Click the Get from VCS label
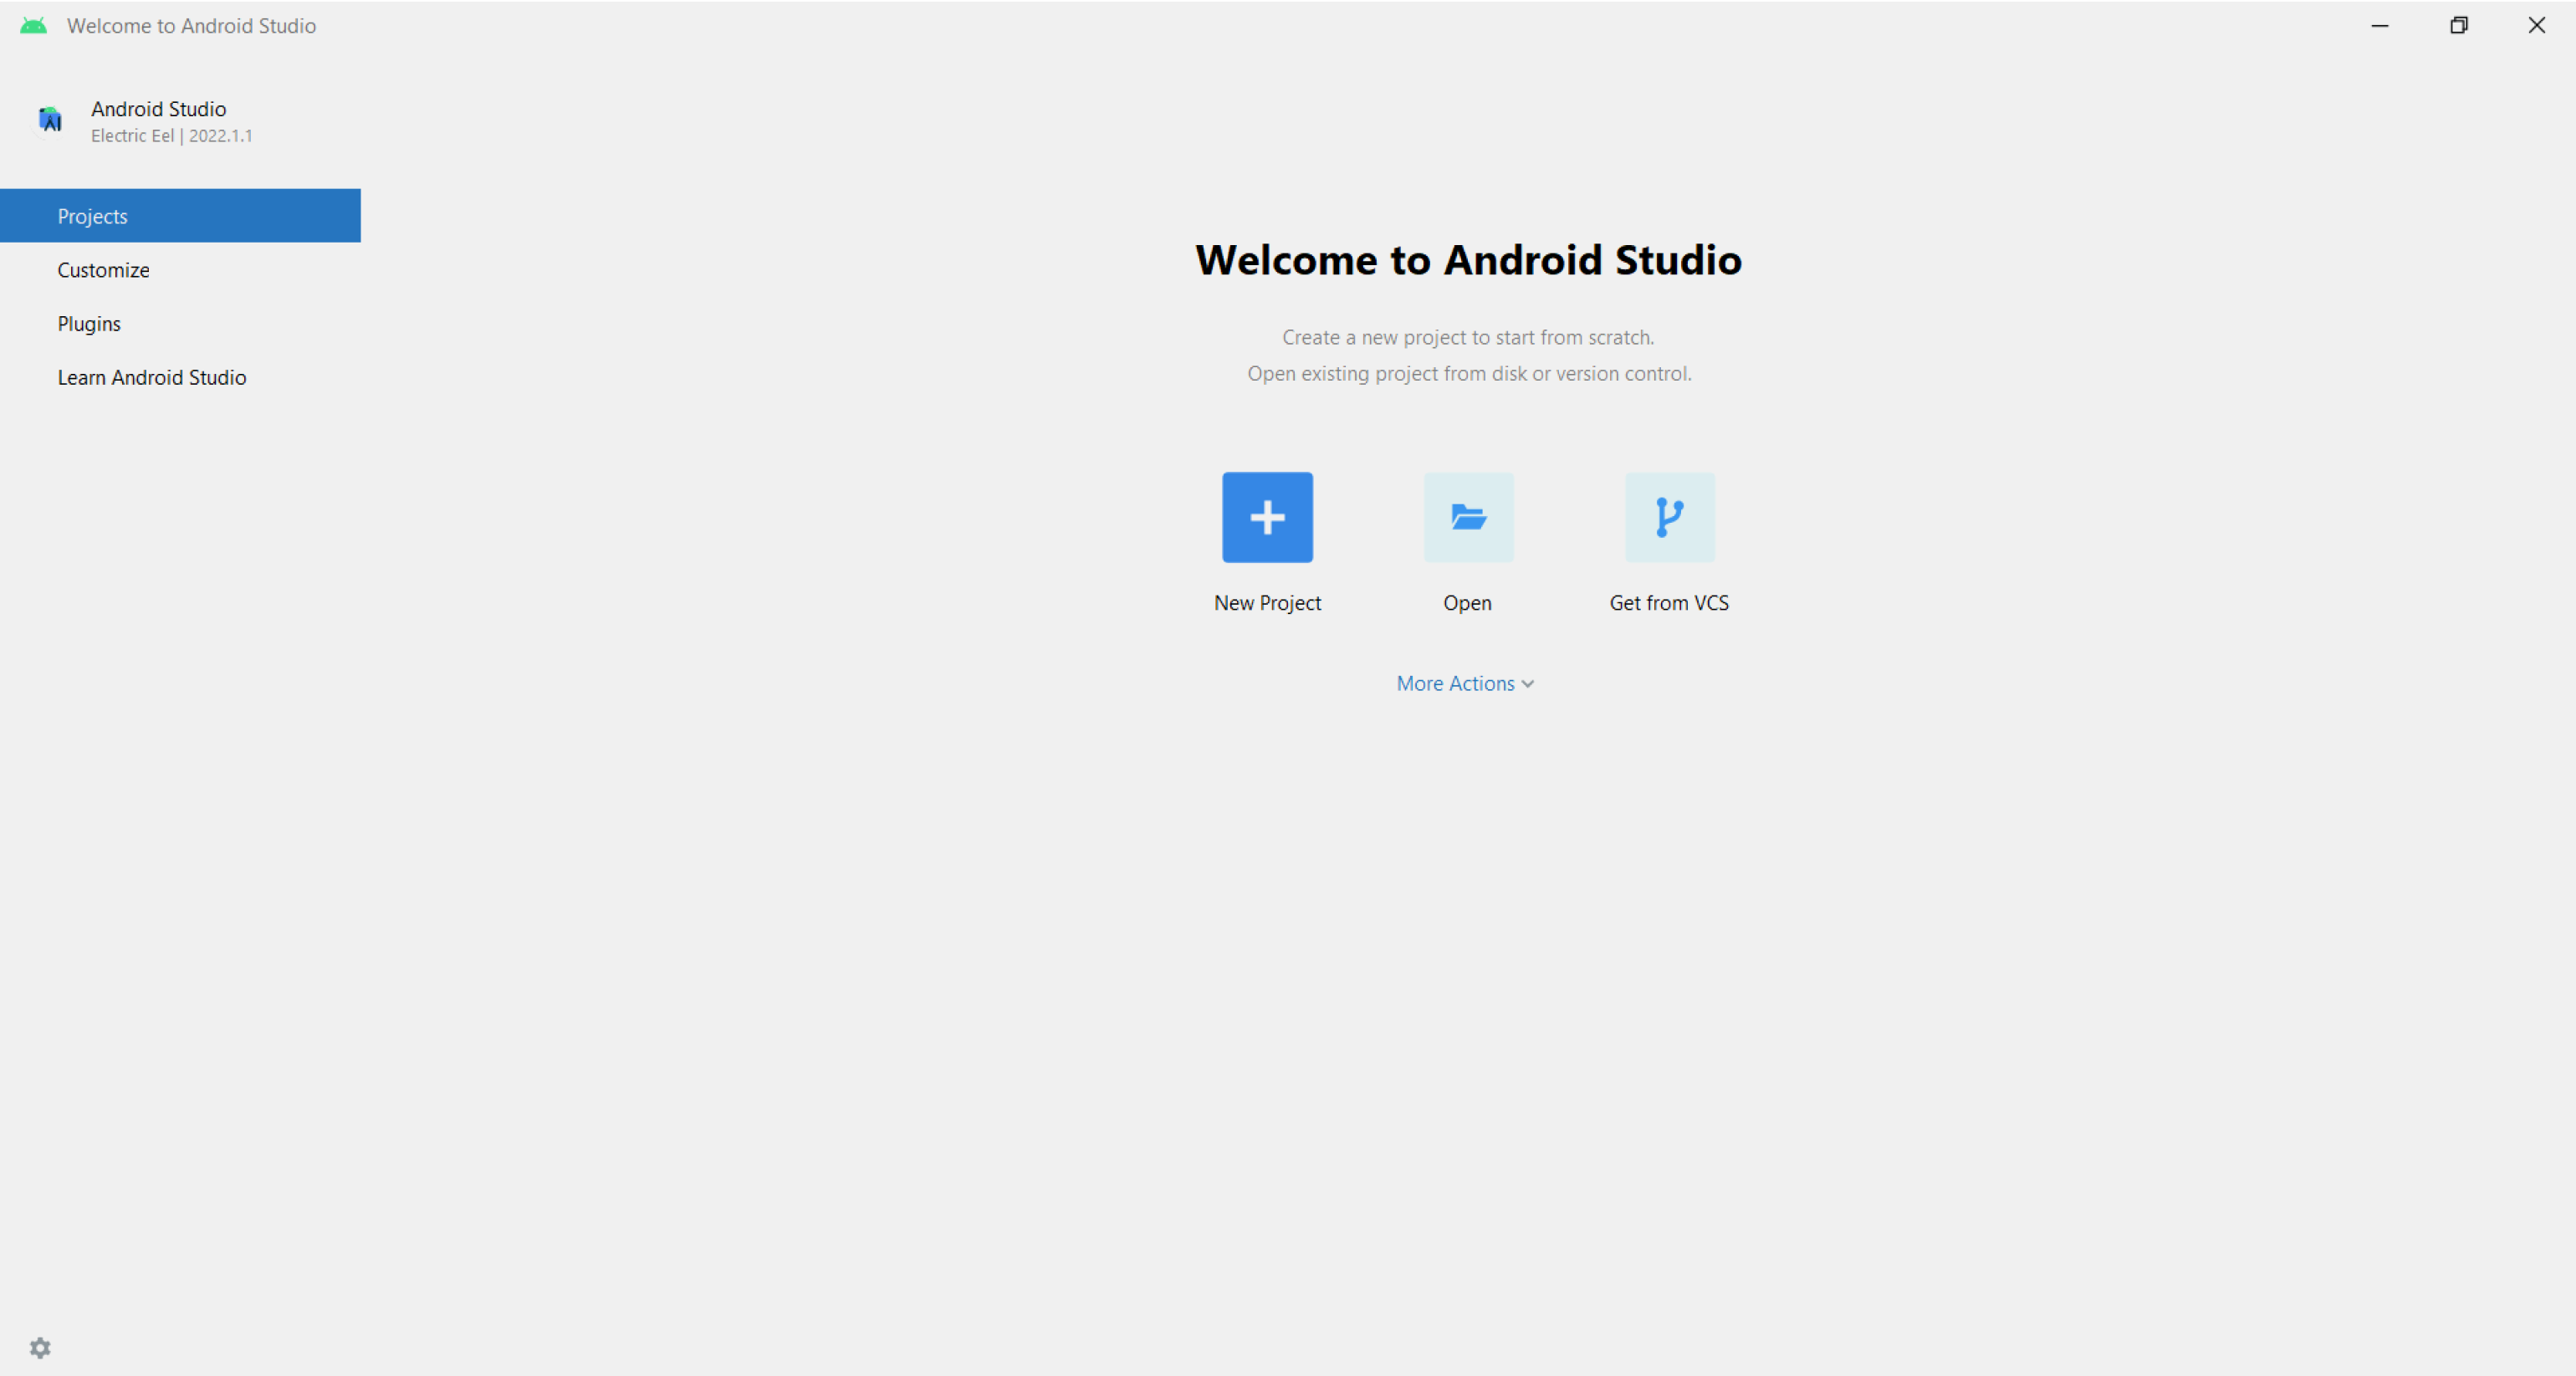This screenshot has width=2576, height=1376. pyautogui.click(x=1669, y=603)
